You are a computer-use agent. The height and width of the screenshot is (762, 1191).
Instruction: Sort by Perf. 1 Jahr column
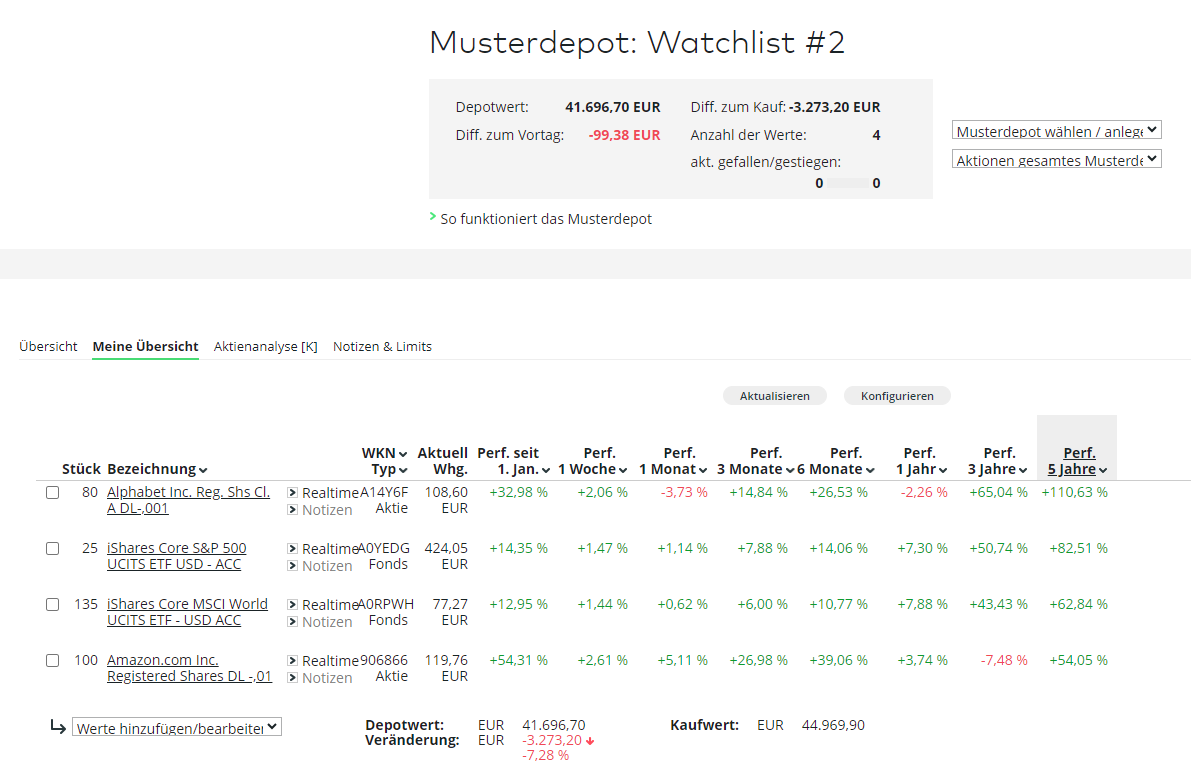tap(920, 461)
